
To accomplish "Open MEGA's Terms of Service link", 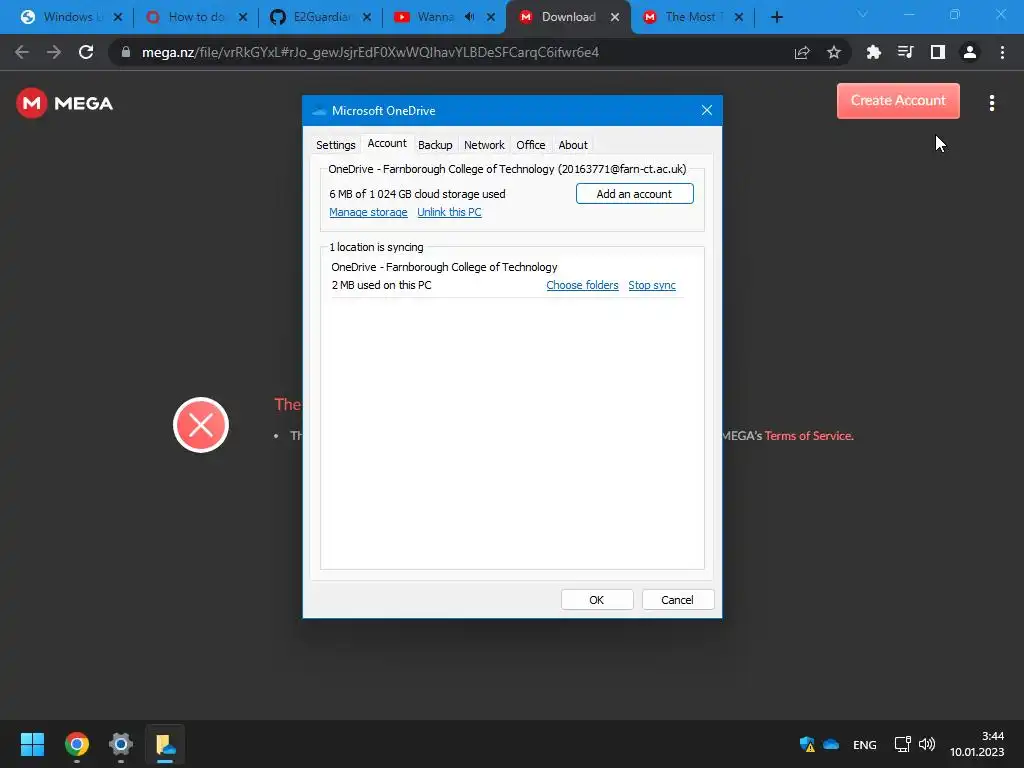I will point(809,436).
